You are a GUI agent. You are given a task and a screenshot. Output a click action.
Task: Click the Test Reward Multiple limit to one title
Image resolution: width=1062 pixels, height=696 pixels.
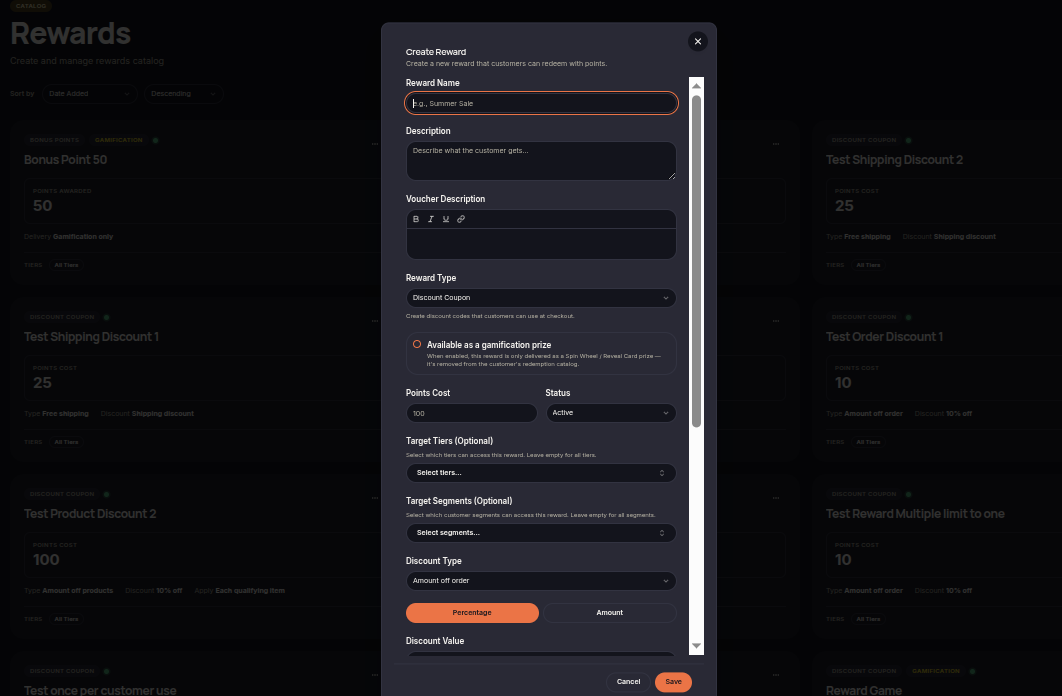click(915, 514)
